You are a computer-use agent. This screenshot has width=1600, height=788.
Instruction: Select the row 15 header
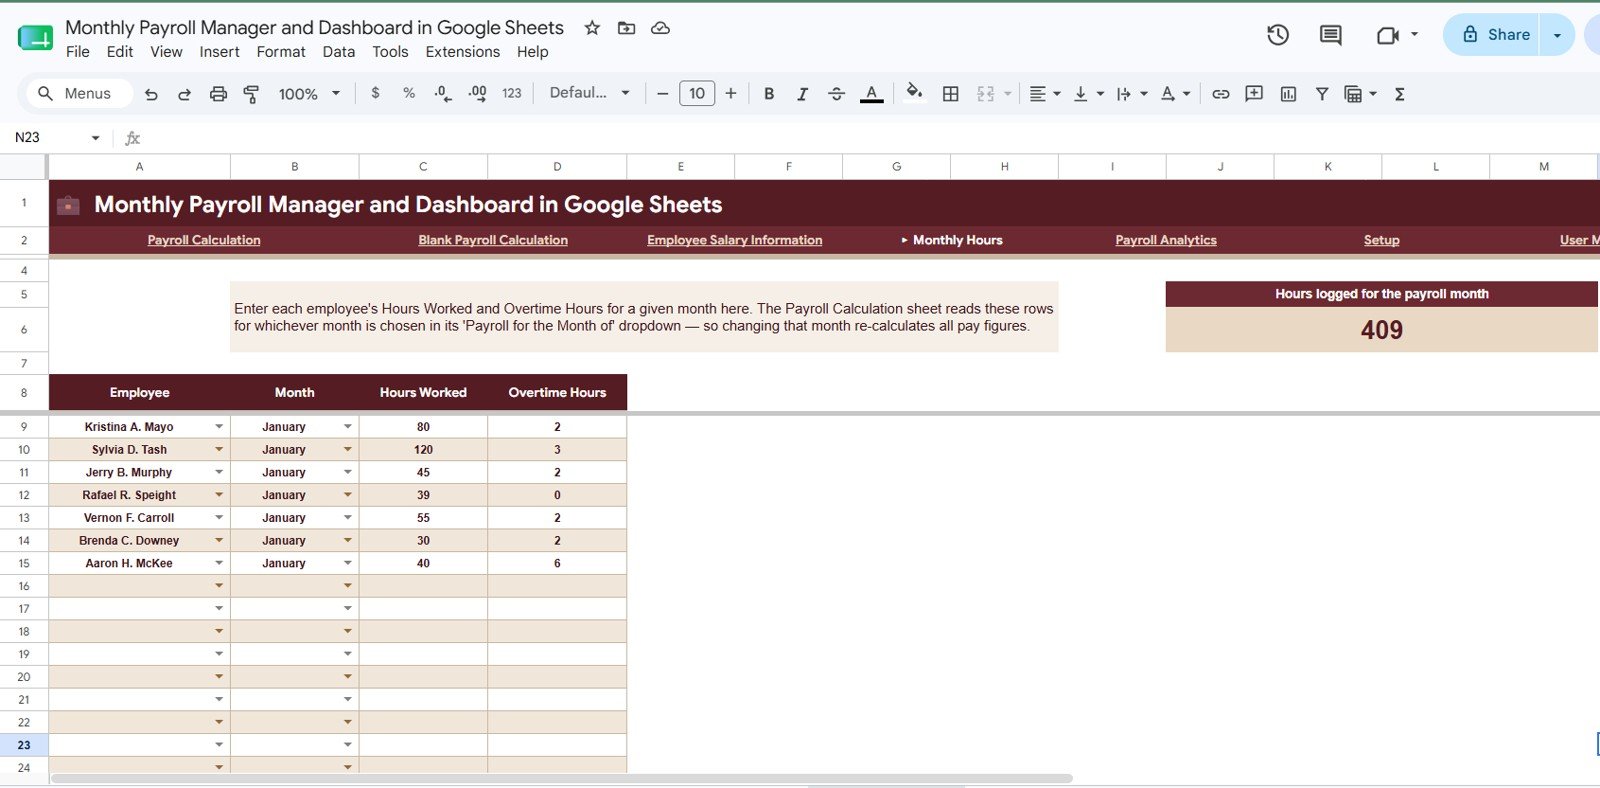[24, 563]
